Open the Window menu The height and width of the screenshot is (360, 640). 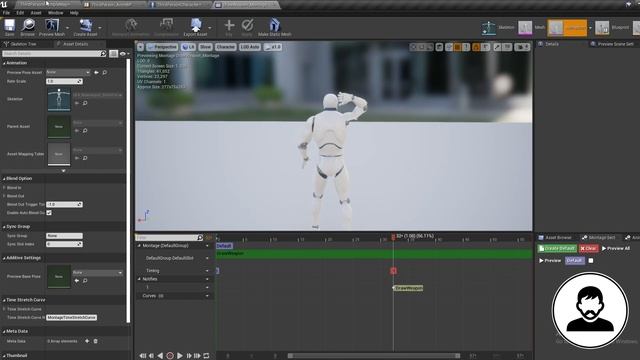coord(56,13)
